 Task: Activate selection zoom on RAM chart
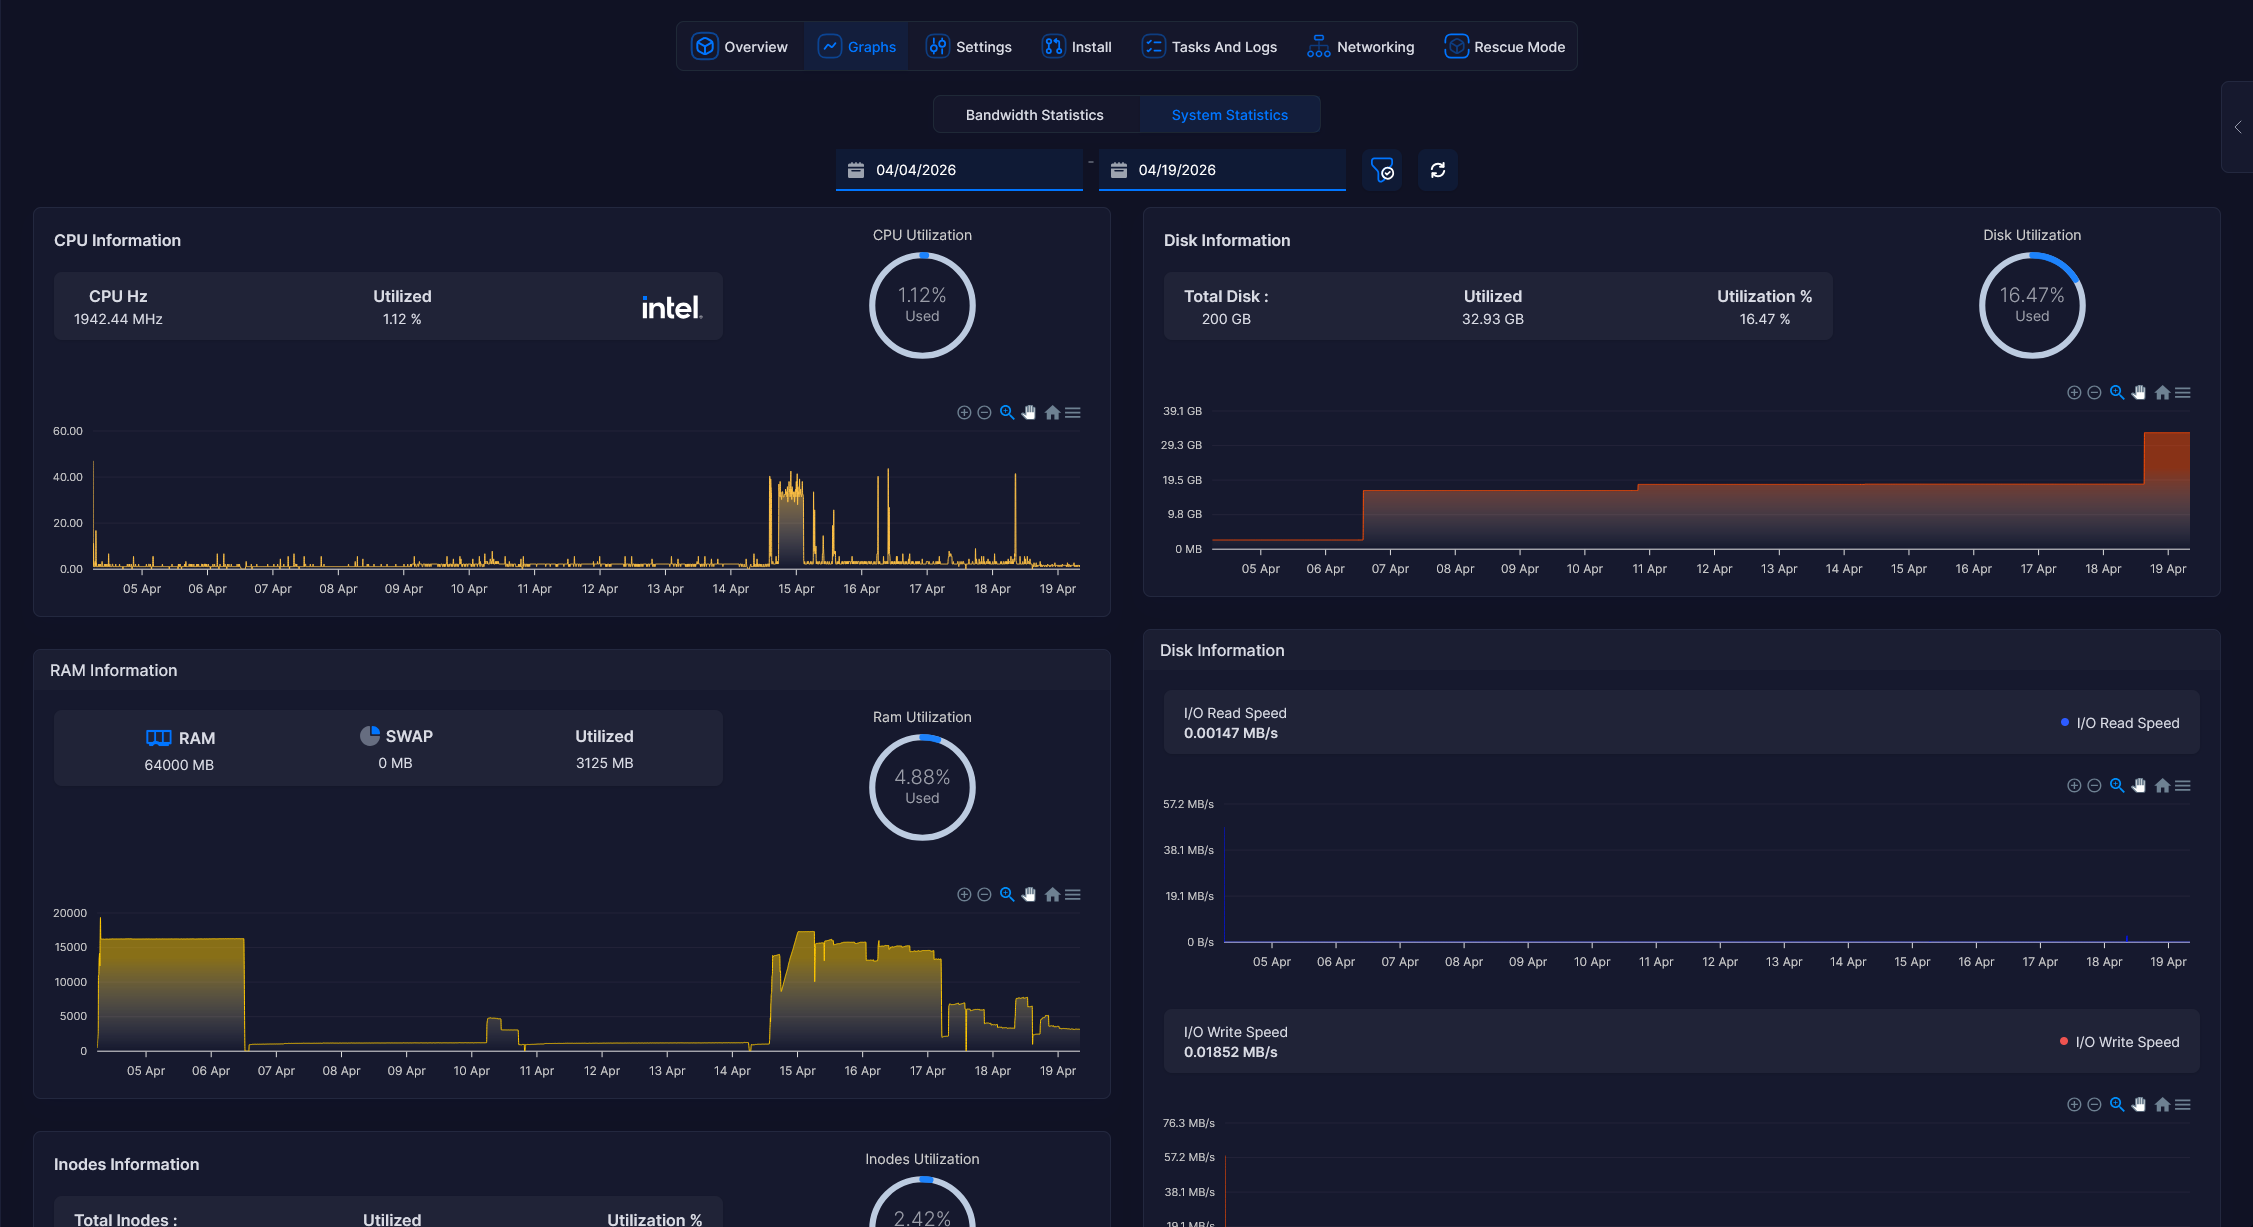[x=1007, y=895]
